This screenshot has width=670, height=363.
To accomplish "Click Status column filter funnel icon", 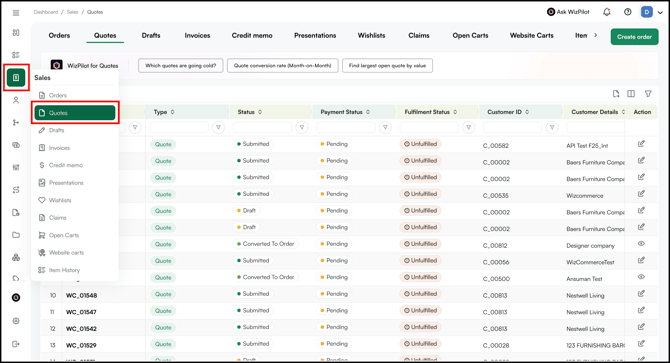I will coord(302,127).
